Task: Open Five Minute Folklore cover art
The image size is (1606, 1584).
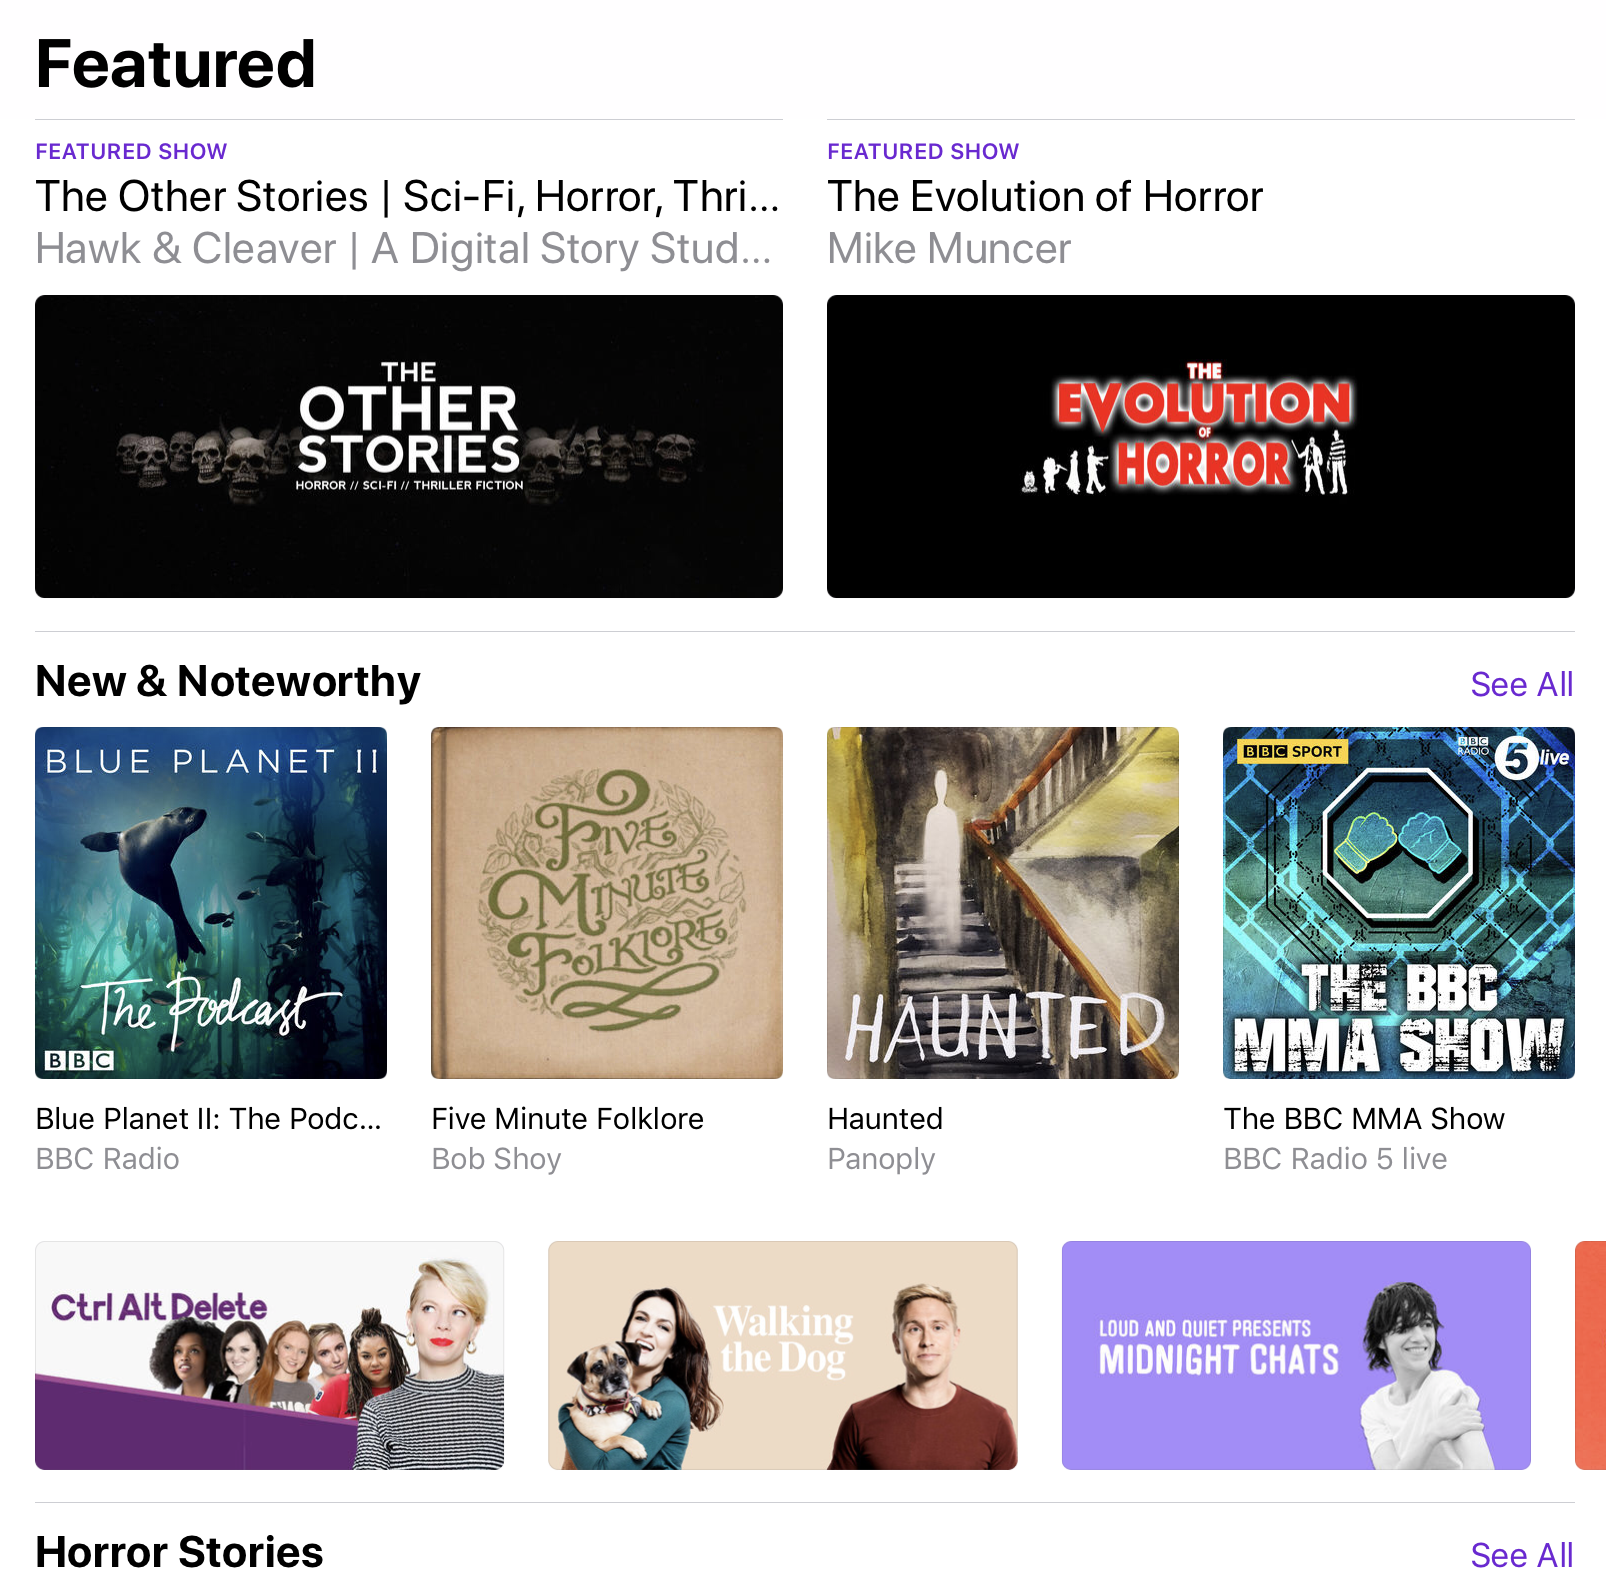Action: coord(607,903)
